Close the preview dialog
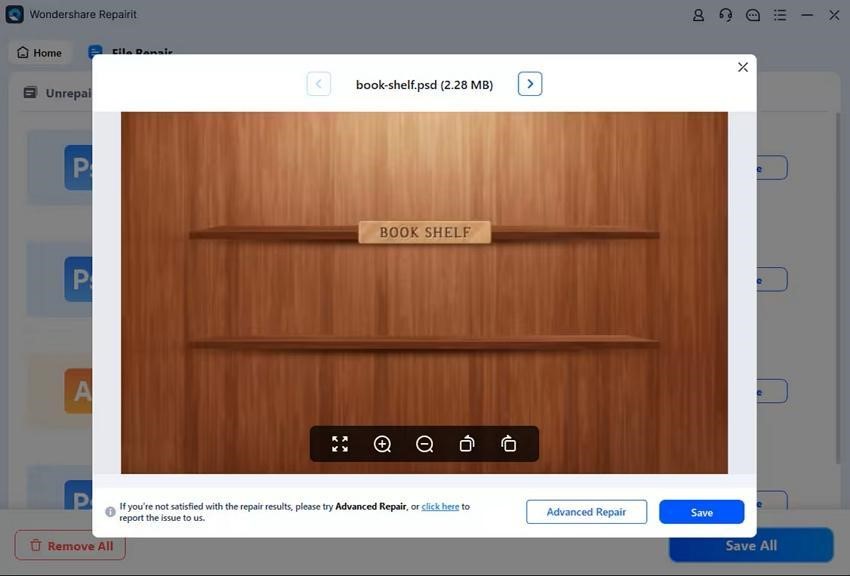The width and height of the screenshot is (850, 576). click(742, 67)
